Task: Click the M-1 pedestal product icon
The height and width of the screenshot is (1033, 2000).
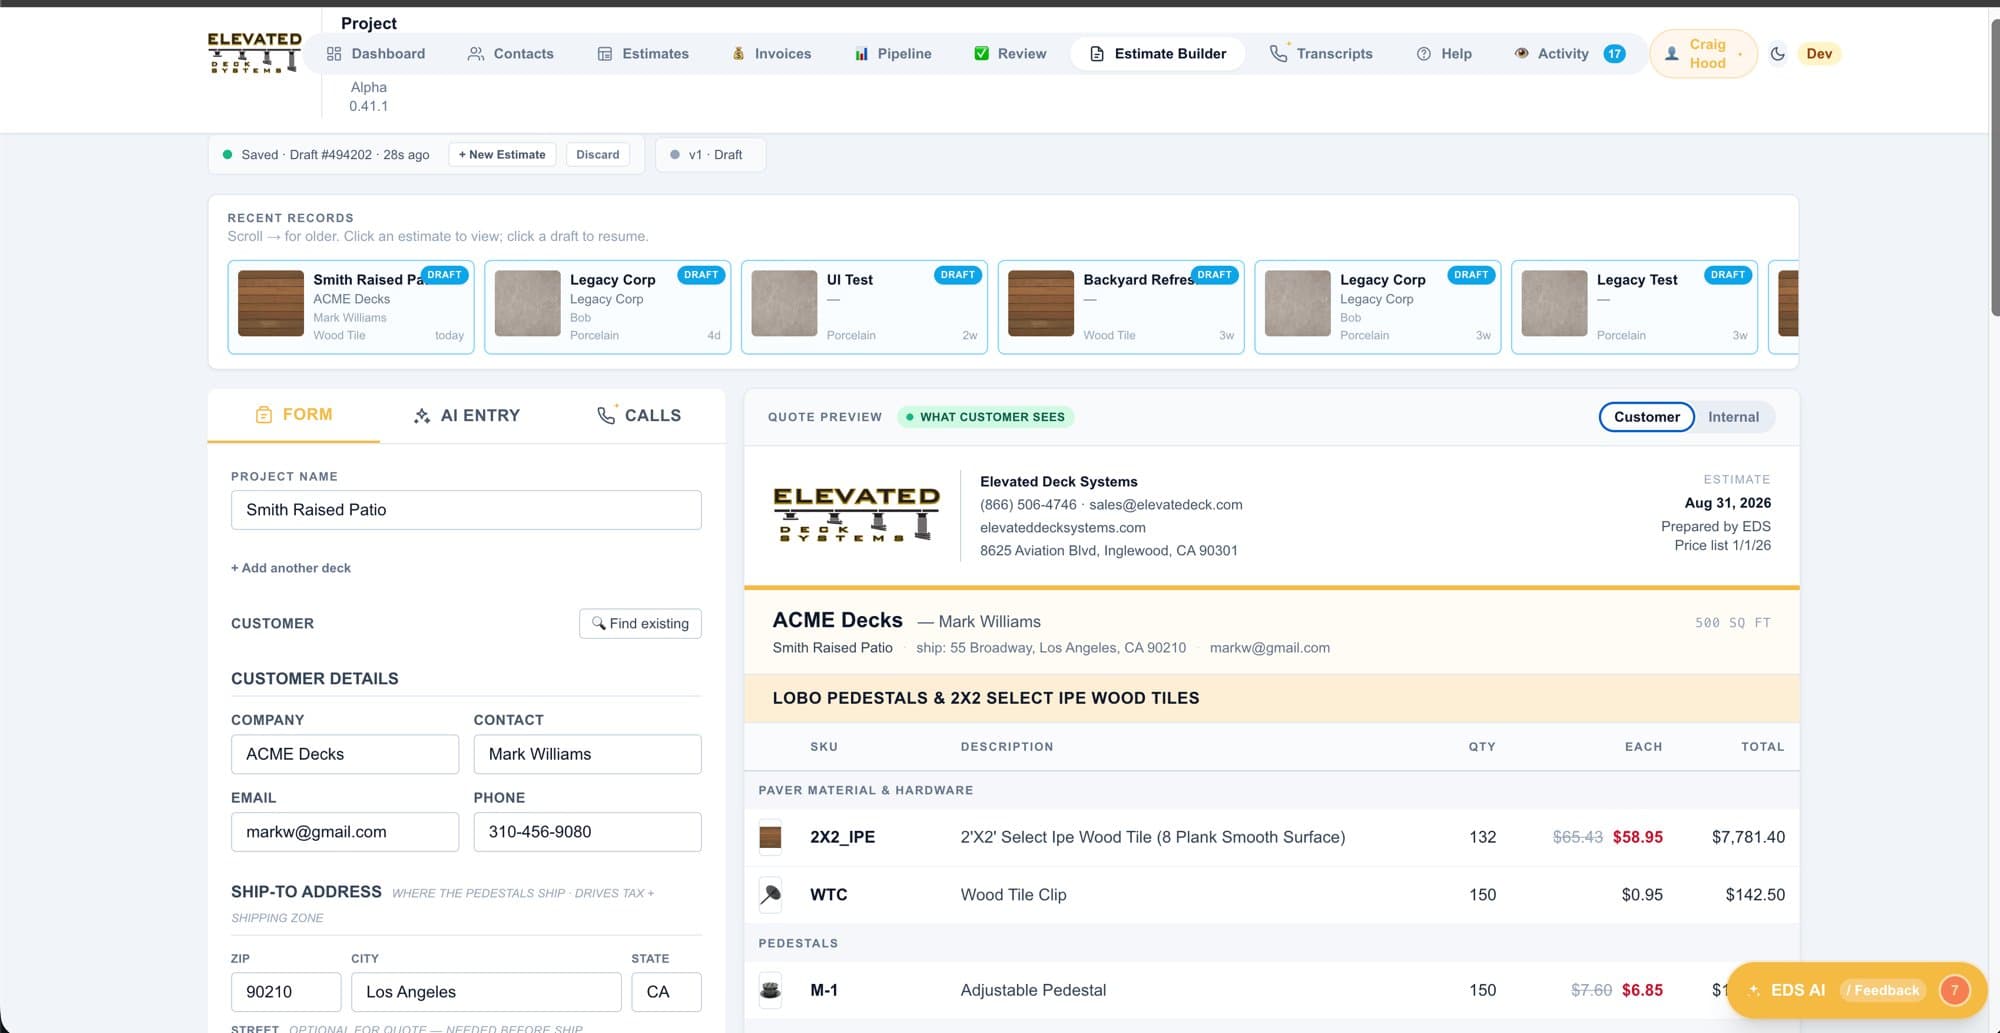Action: [x=770, y=991]
